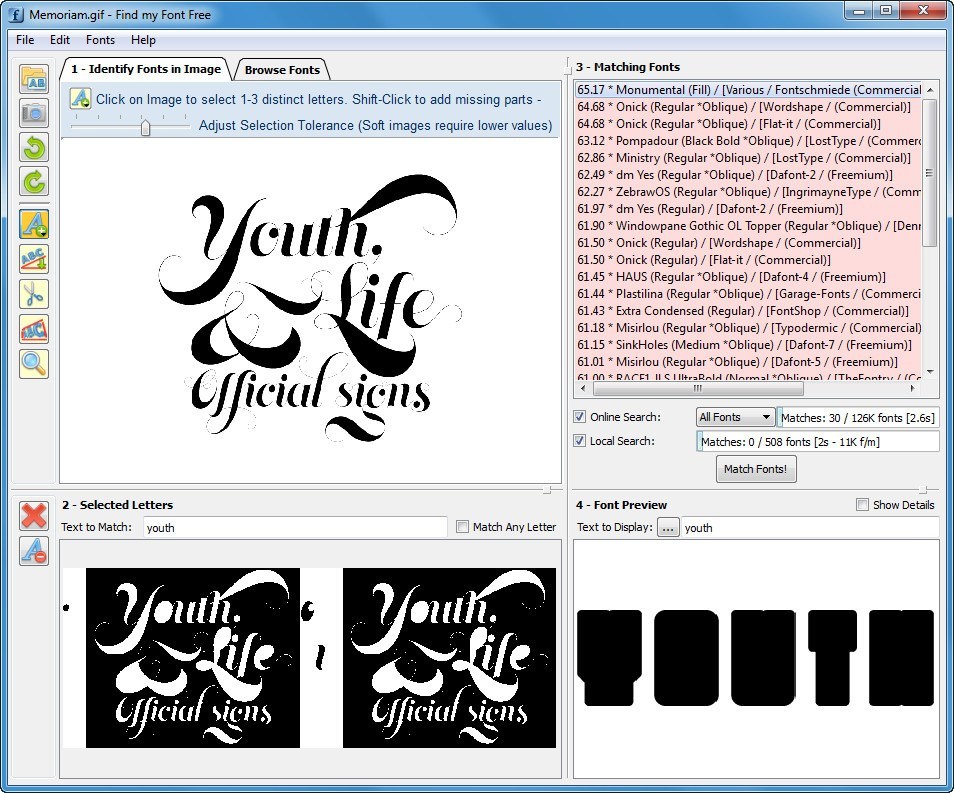Open the Help menu
954x793 pixels.
point(143,40)
